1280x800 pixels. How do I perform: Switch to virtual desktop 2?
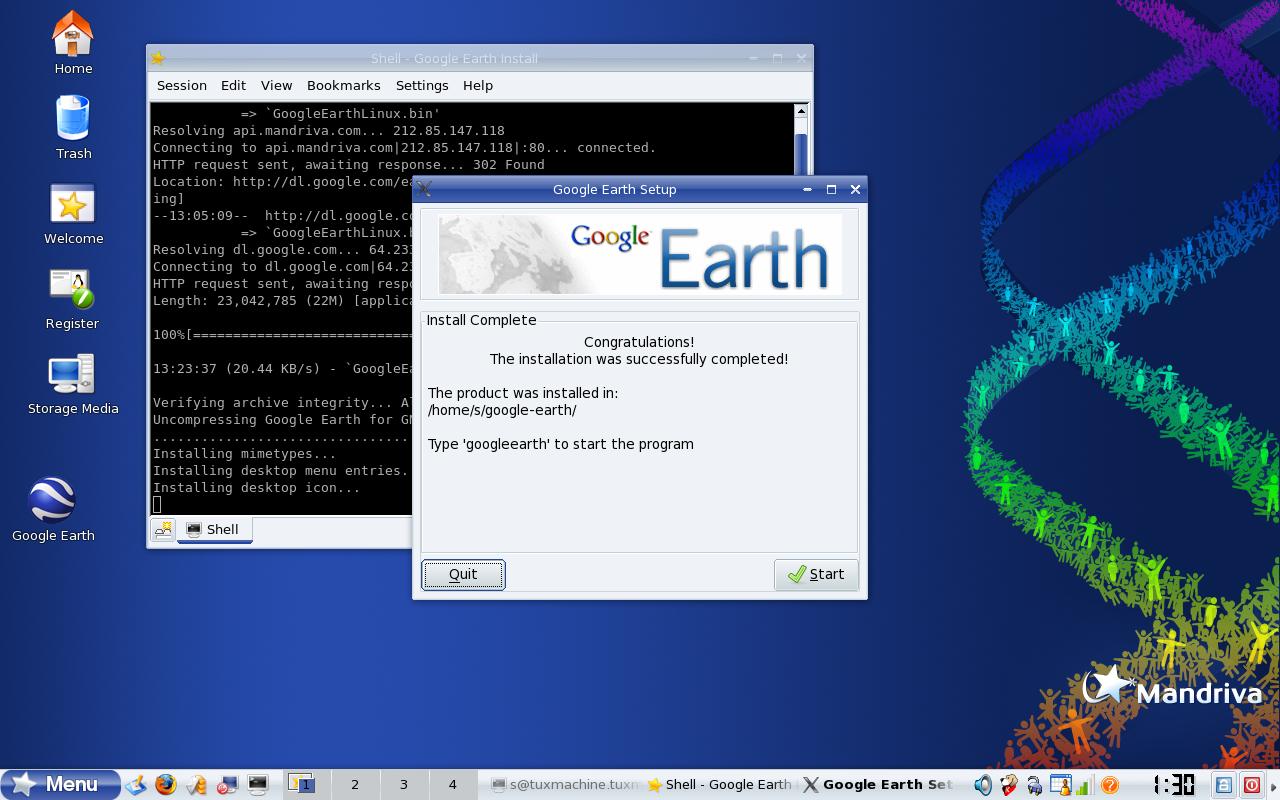click(x=354, y=784)
